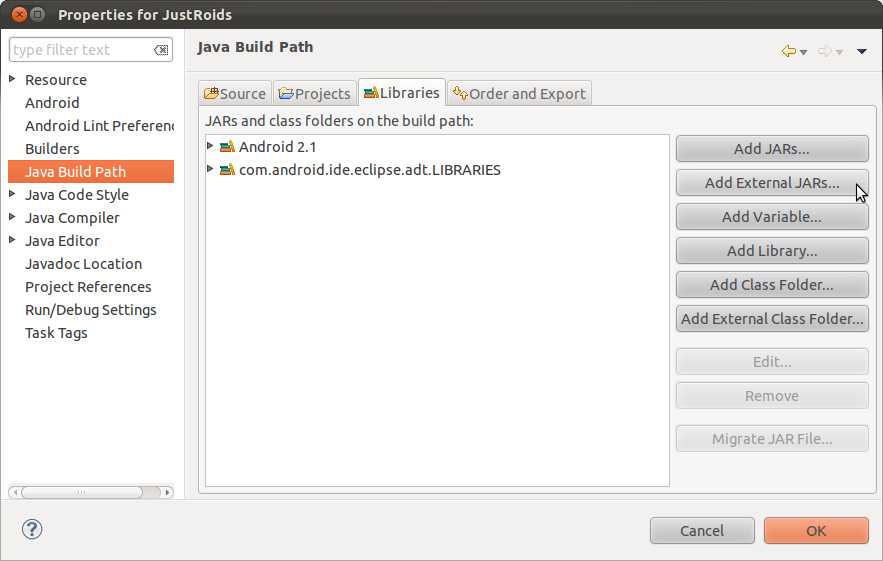Click the Android 2.1 library icon
The width and height of the screenshot is (883, 561).
coord(227,147)
